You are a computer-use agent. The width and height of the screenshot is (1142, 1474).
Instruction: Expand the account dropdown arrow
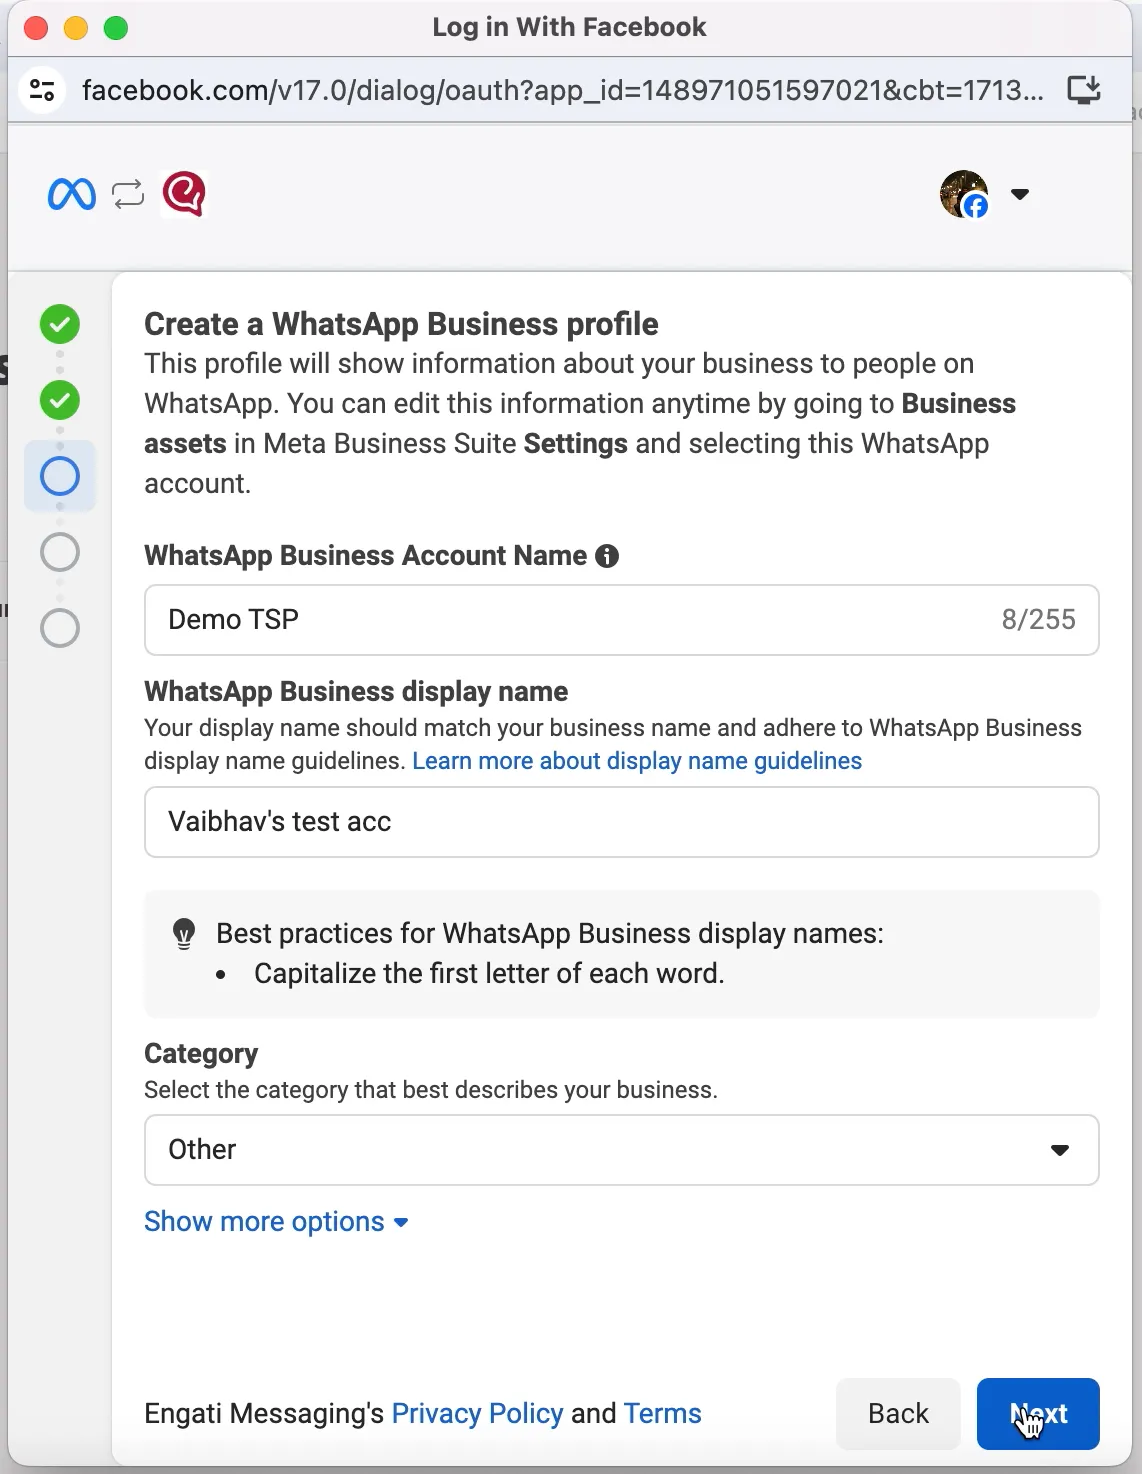point(1020,194)
